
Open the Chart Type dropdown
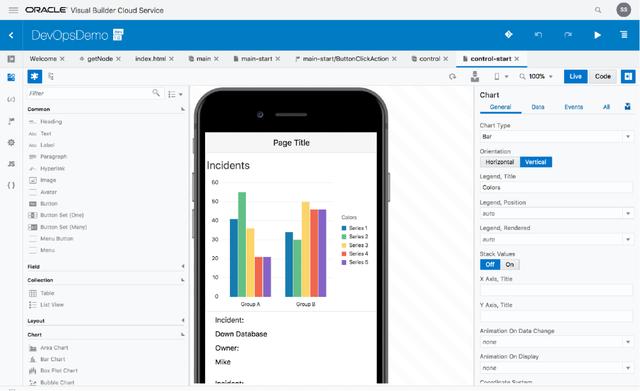tap(557, 136)
